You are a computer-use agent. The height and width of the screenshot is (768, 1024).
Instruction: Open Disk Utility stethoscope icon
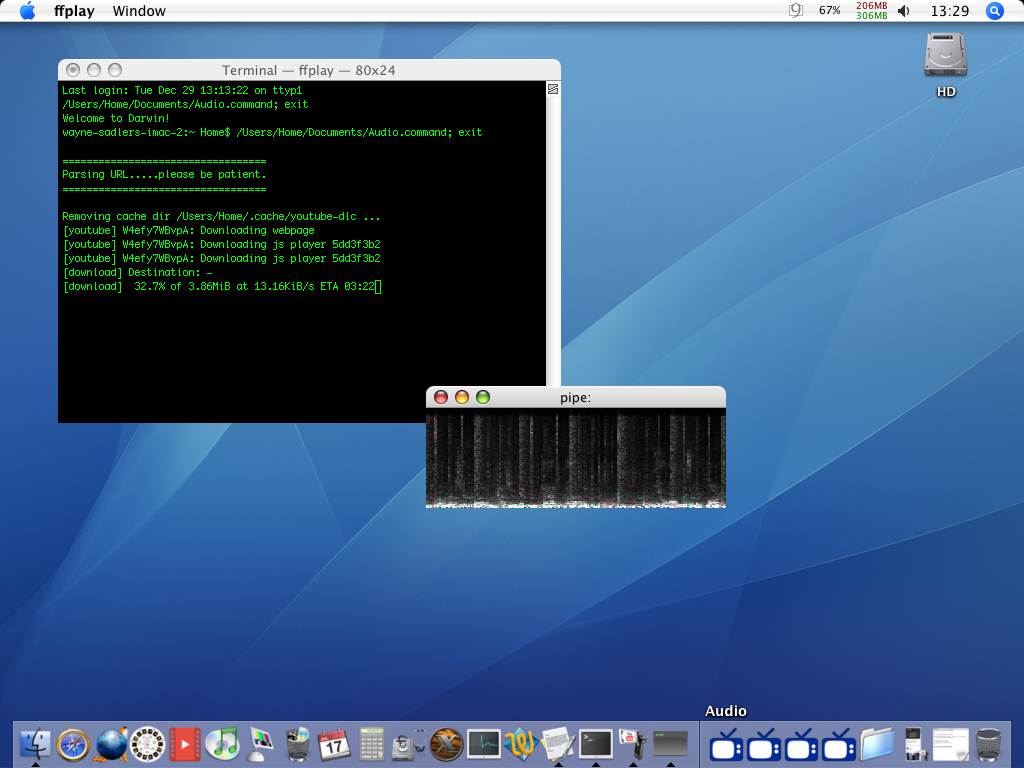pos(409,744)
